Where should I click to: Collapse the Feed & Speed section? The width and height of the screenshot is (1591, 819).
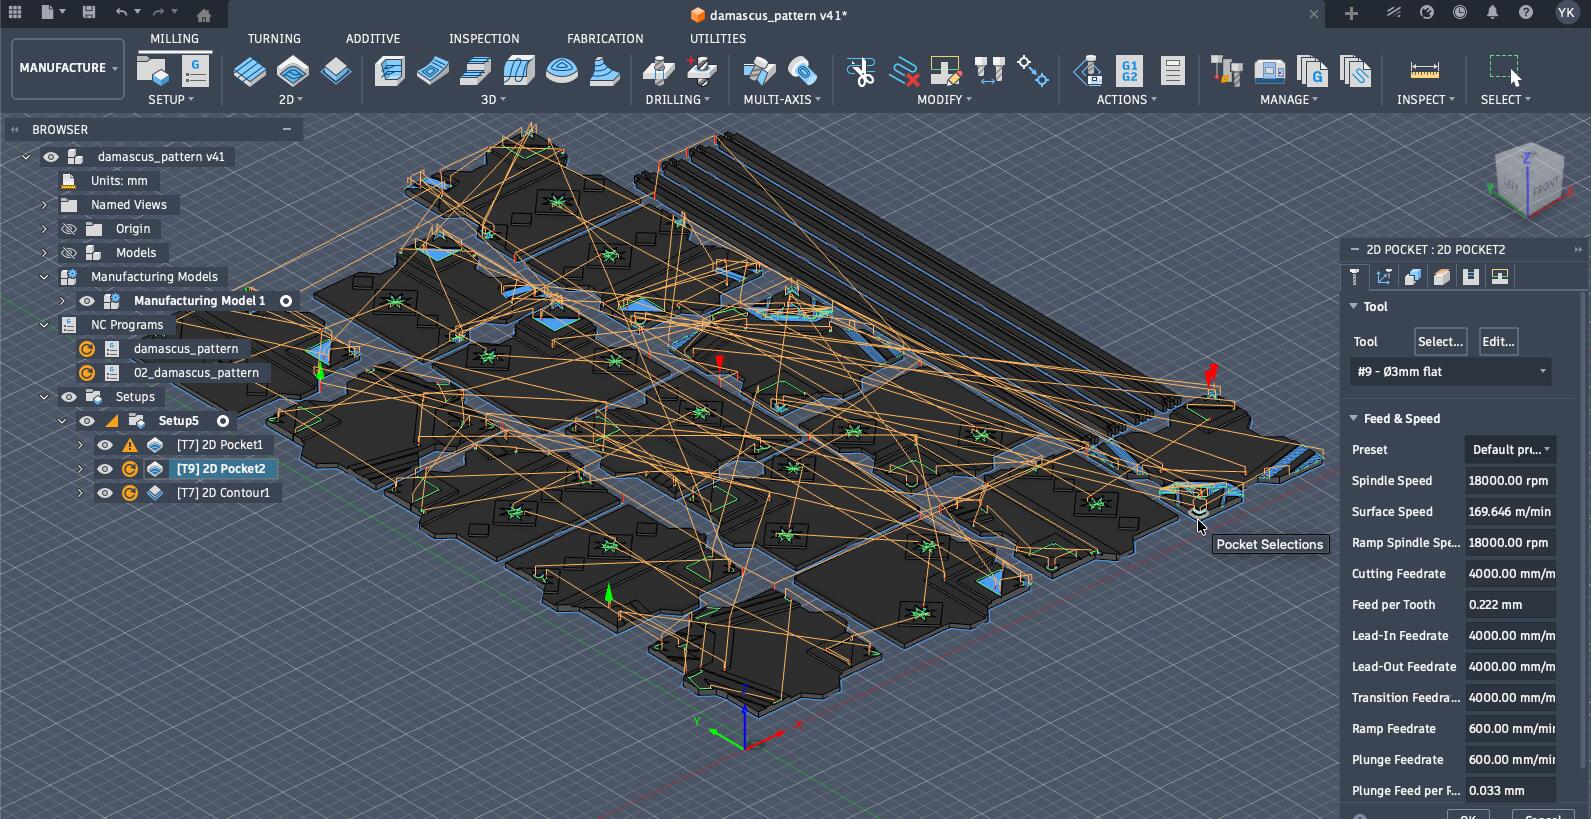coord(1353,419)
